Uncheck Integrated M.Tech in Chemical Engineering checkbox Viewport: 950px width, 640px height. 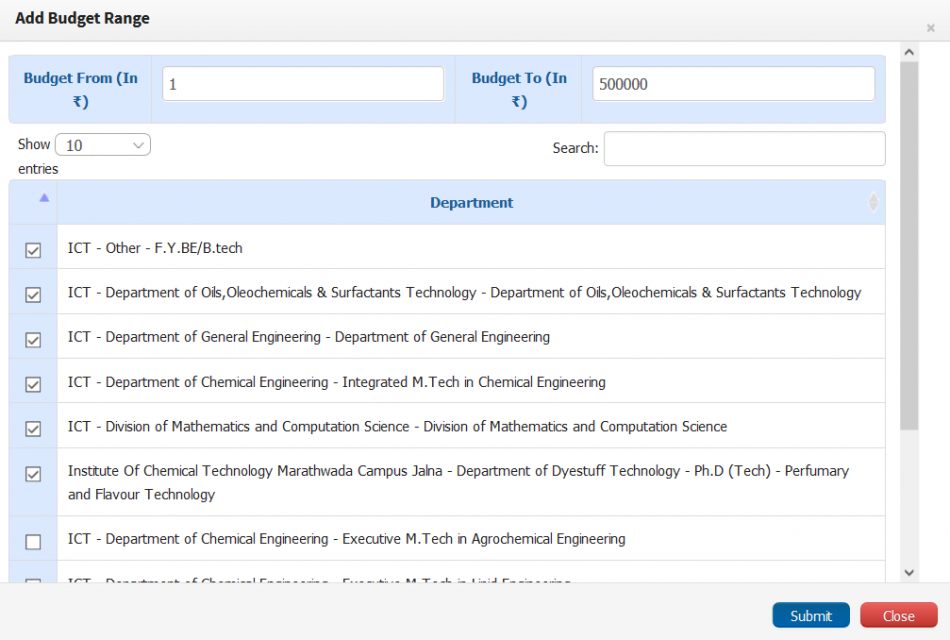tap(33, 385)
